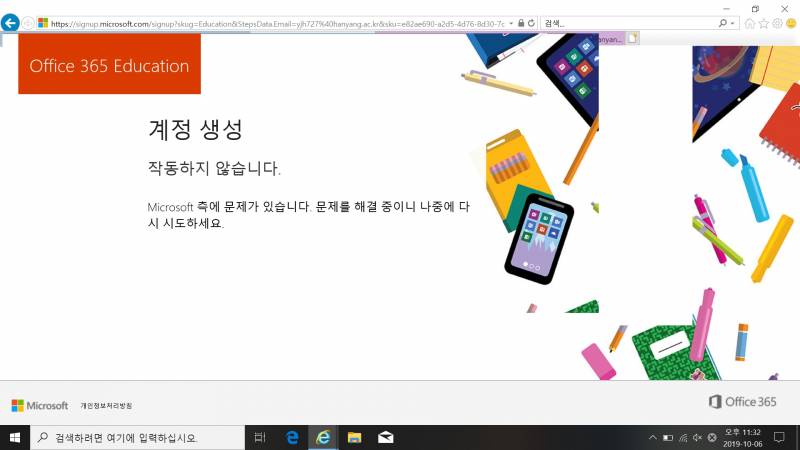Restore down the Internet Explorer window

click(x=755, y=9)
